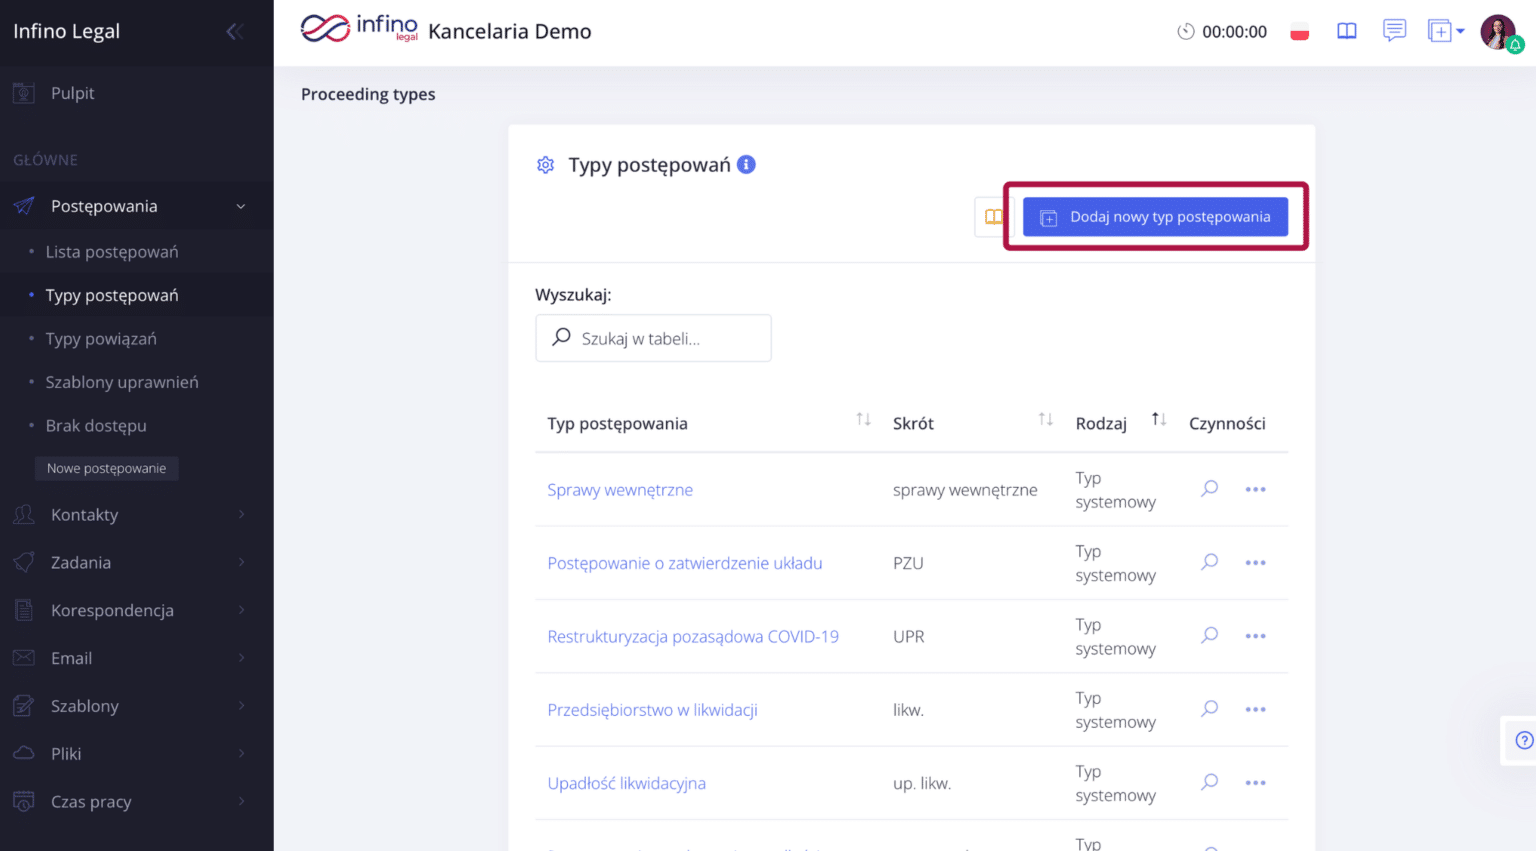Image resolution: width=1536 pixels, height=851 pixels.
Task: Open user profile avatar menu
Action: coord(1498,31)
